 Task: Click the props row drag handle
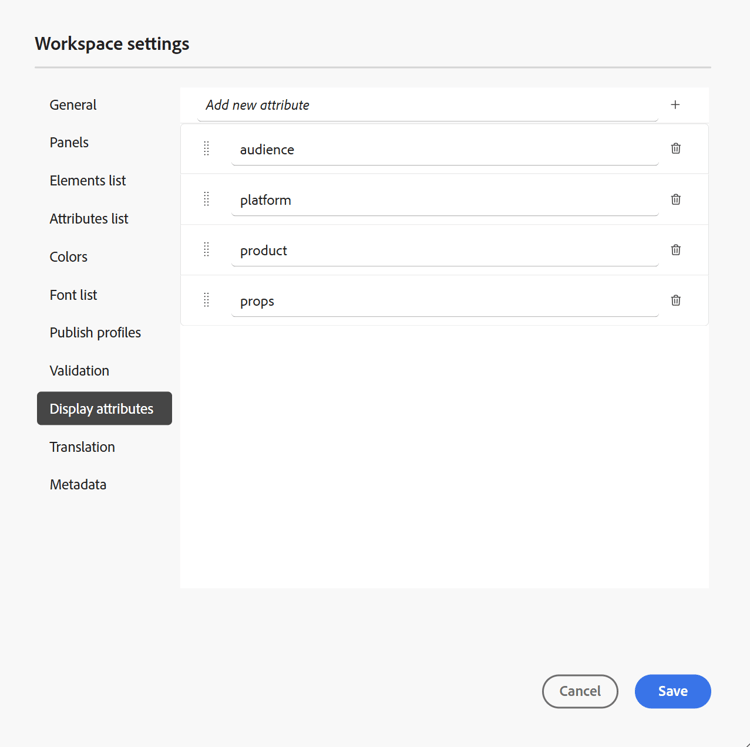pos(207,300)
